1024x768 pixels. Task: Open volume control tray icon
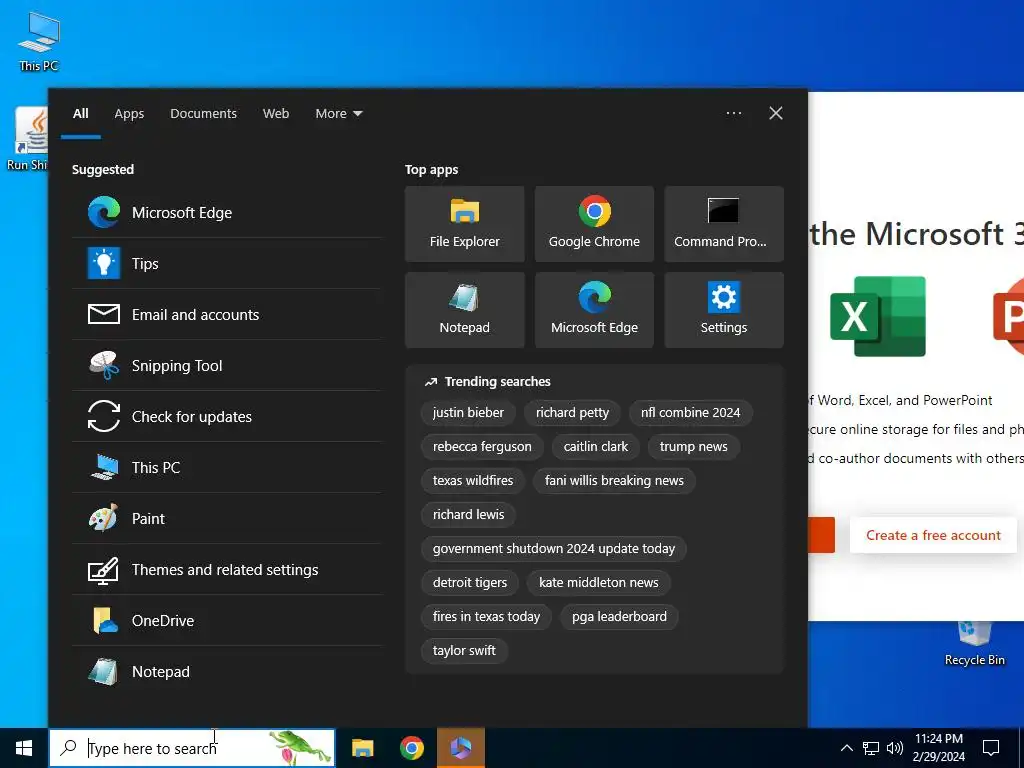pos(895,748)
